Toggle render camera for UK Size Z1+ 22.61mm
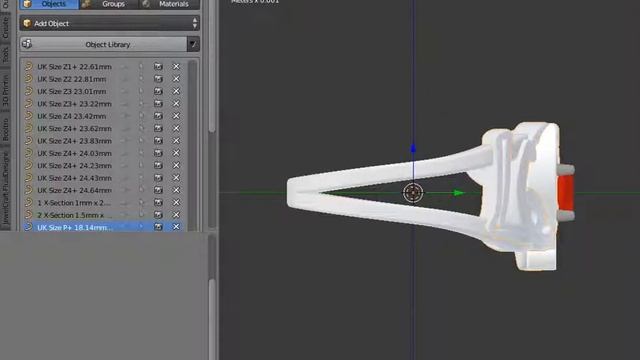The image size is (640, 360). 158,67
